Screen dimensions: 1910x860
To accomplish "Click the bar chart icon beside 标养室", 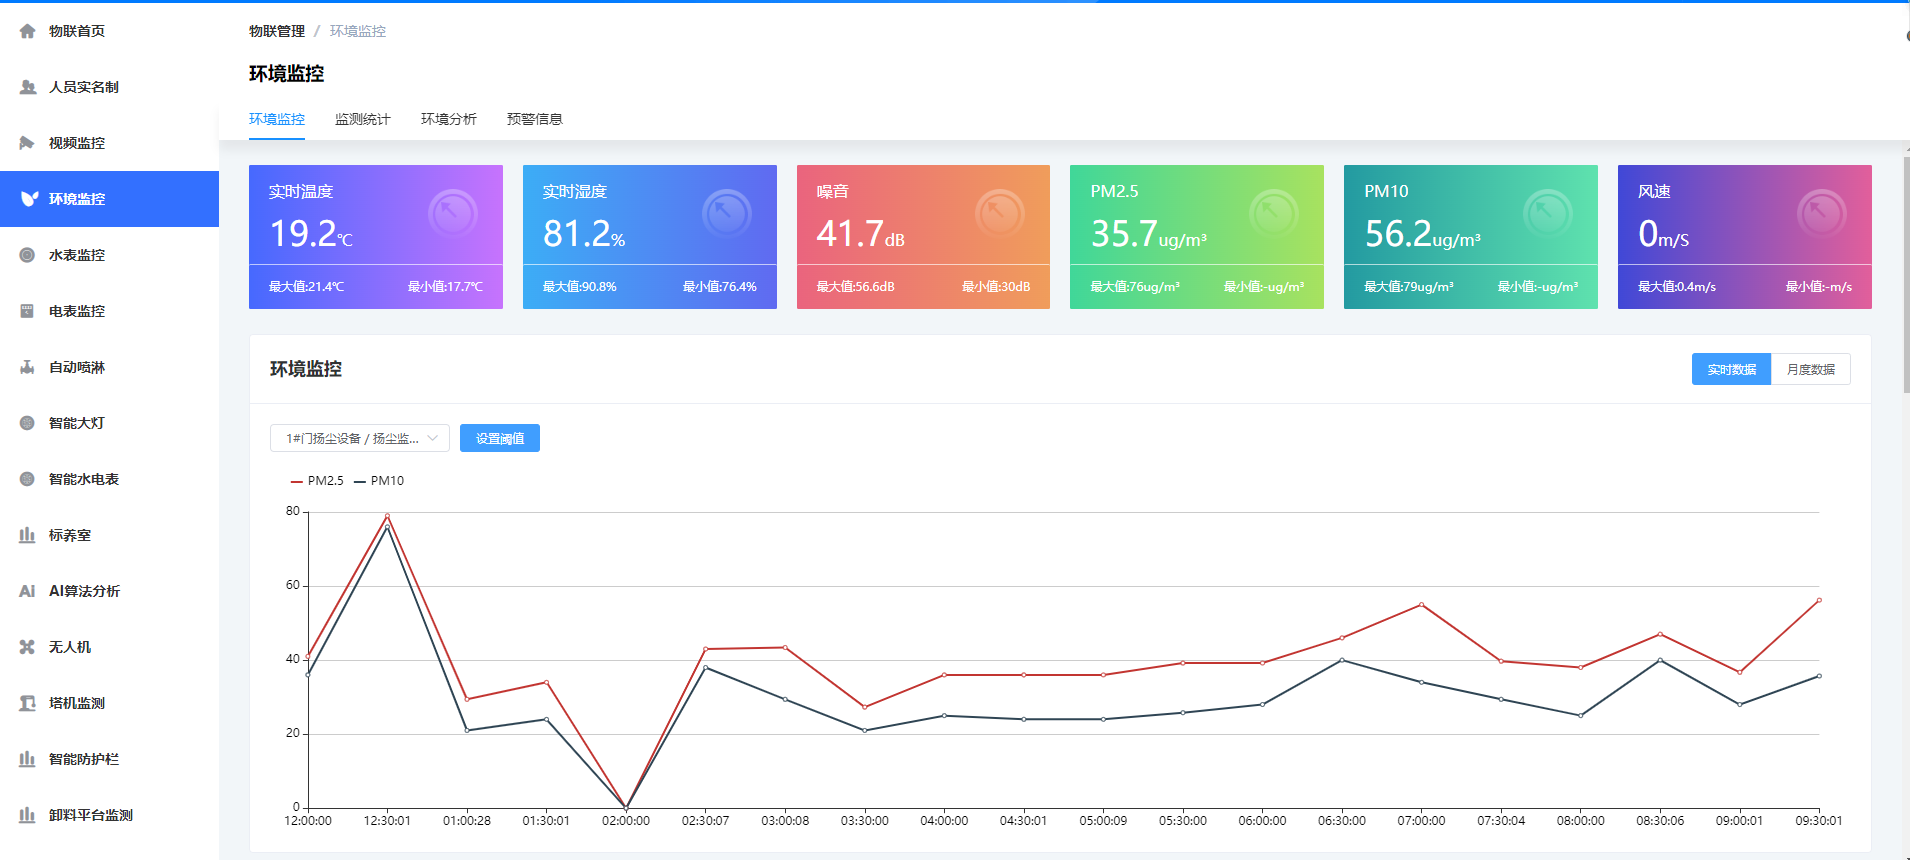I will pos(27,535).
